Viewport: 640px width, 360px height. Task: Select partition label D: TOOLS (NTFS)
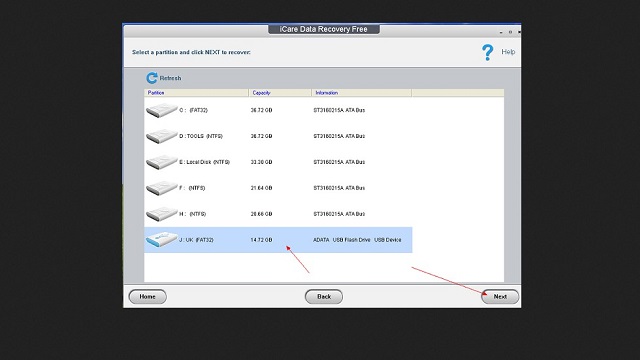201,136
